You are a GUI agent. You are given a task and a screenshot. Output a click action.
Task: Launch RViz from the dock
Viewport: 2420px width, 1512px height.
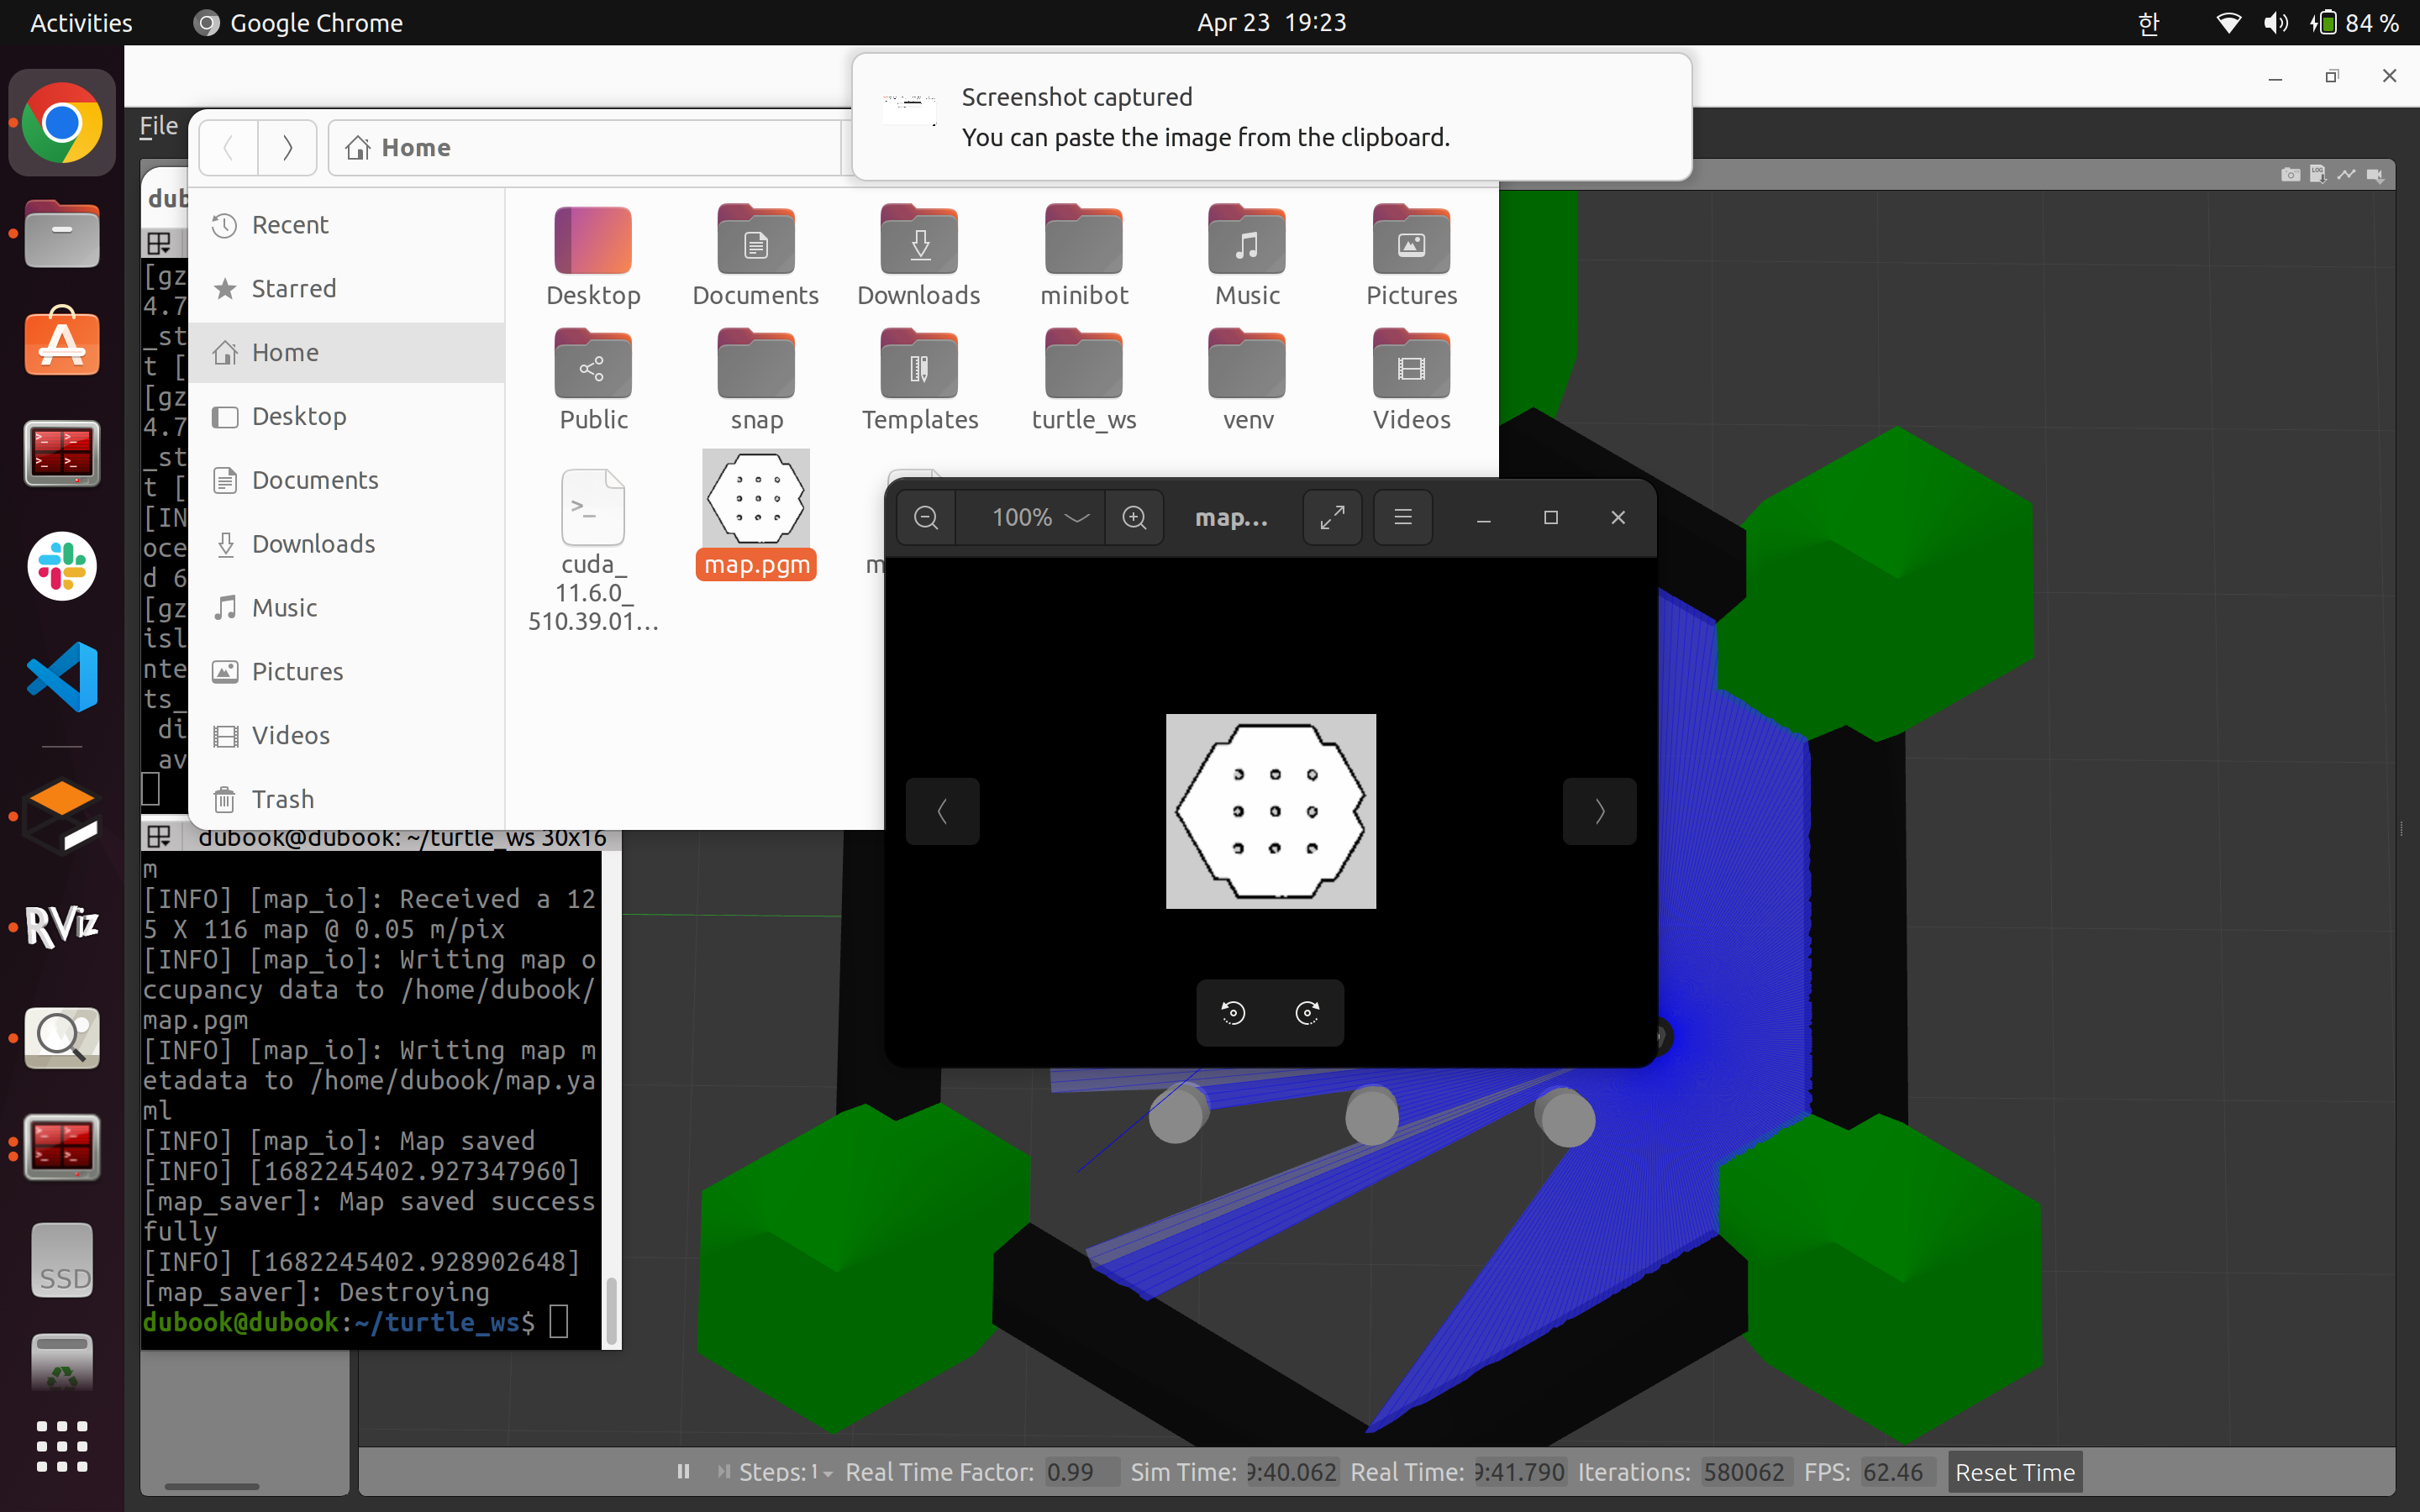tap(62, 926)
